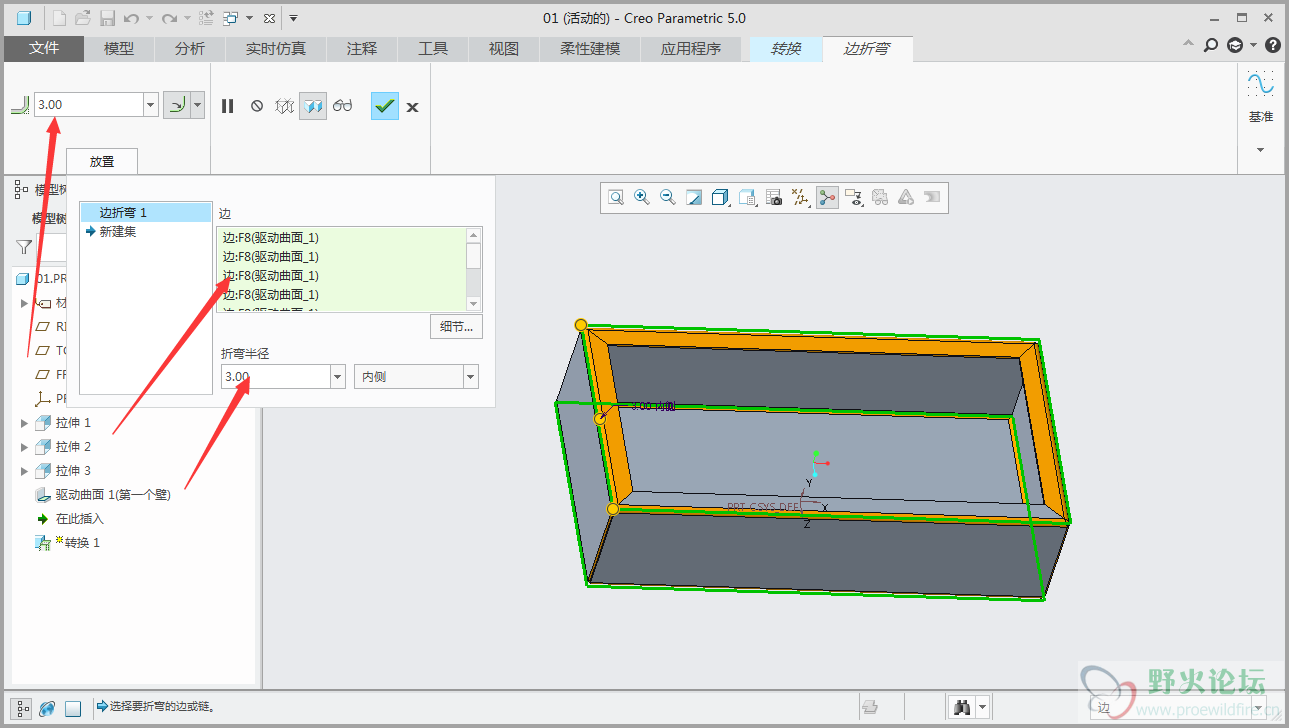1289x728 pixels.
Task: Switch to the 柔性建模 ribbon tab
Action: [590, 48]
